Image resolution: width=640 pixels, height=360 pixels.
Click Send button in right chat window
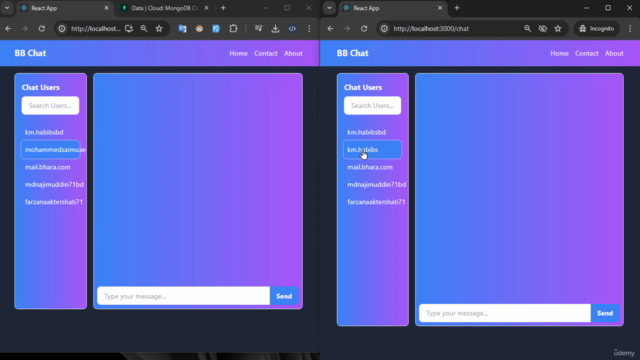coord(605,313)
